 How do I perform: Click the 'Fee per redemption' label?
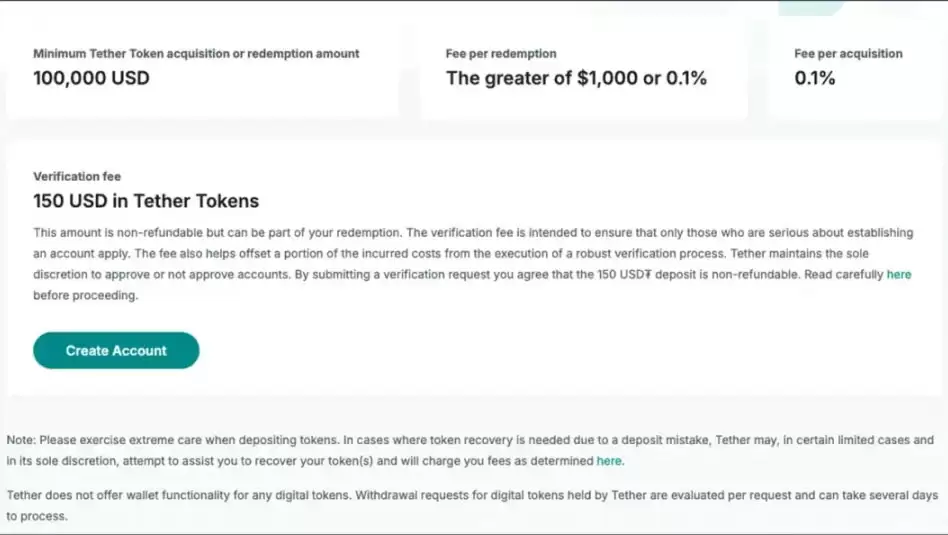click(x=501, y=54)
